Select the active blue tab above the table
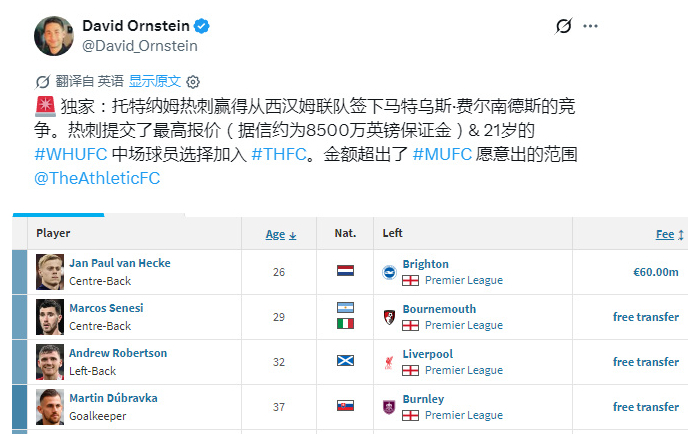The width and height of the screenshot is (694, 439). click(58, 215)
